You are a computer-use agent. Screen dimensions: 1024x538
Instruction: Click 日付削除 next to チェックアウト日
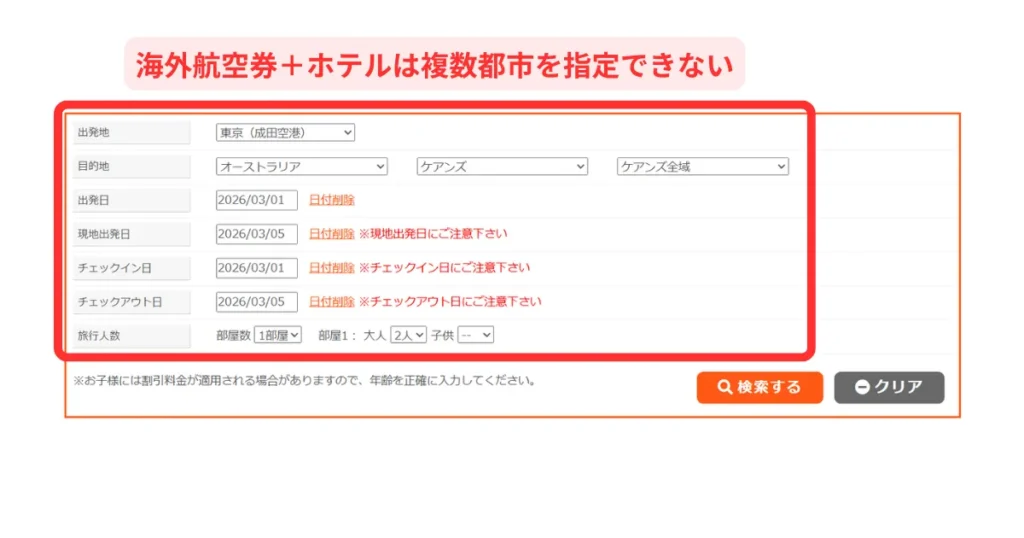pos(331,301)
